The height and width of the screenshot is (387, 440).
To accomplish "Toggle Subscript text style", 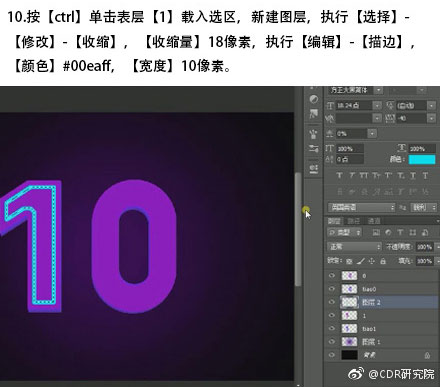I will click(x=401, y=176).
